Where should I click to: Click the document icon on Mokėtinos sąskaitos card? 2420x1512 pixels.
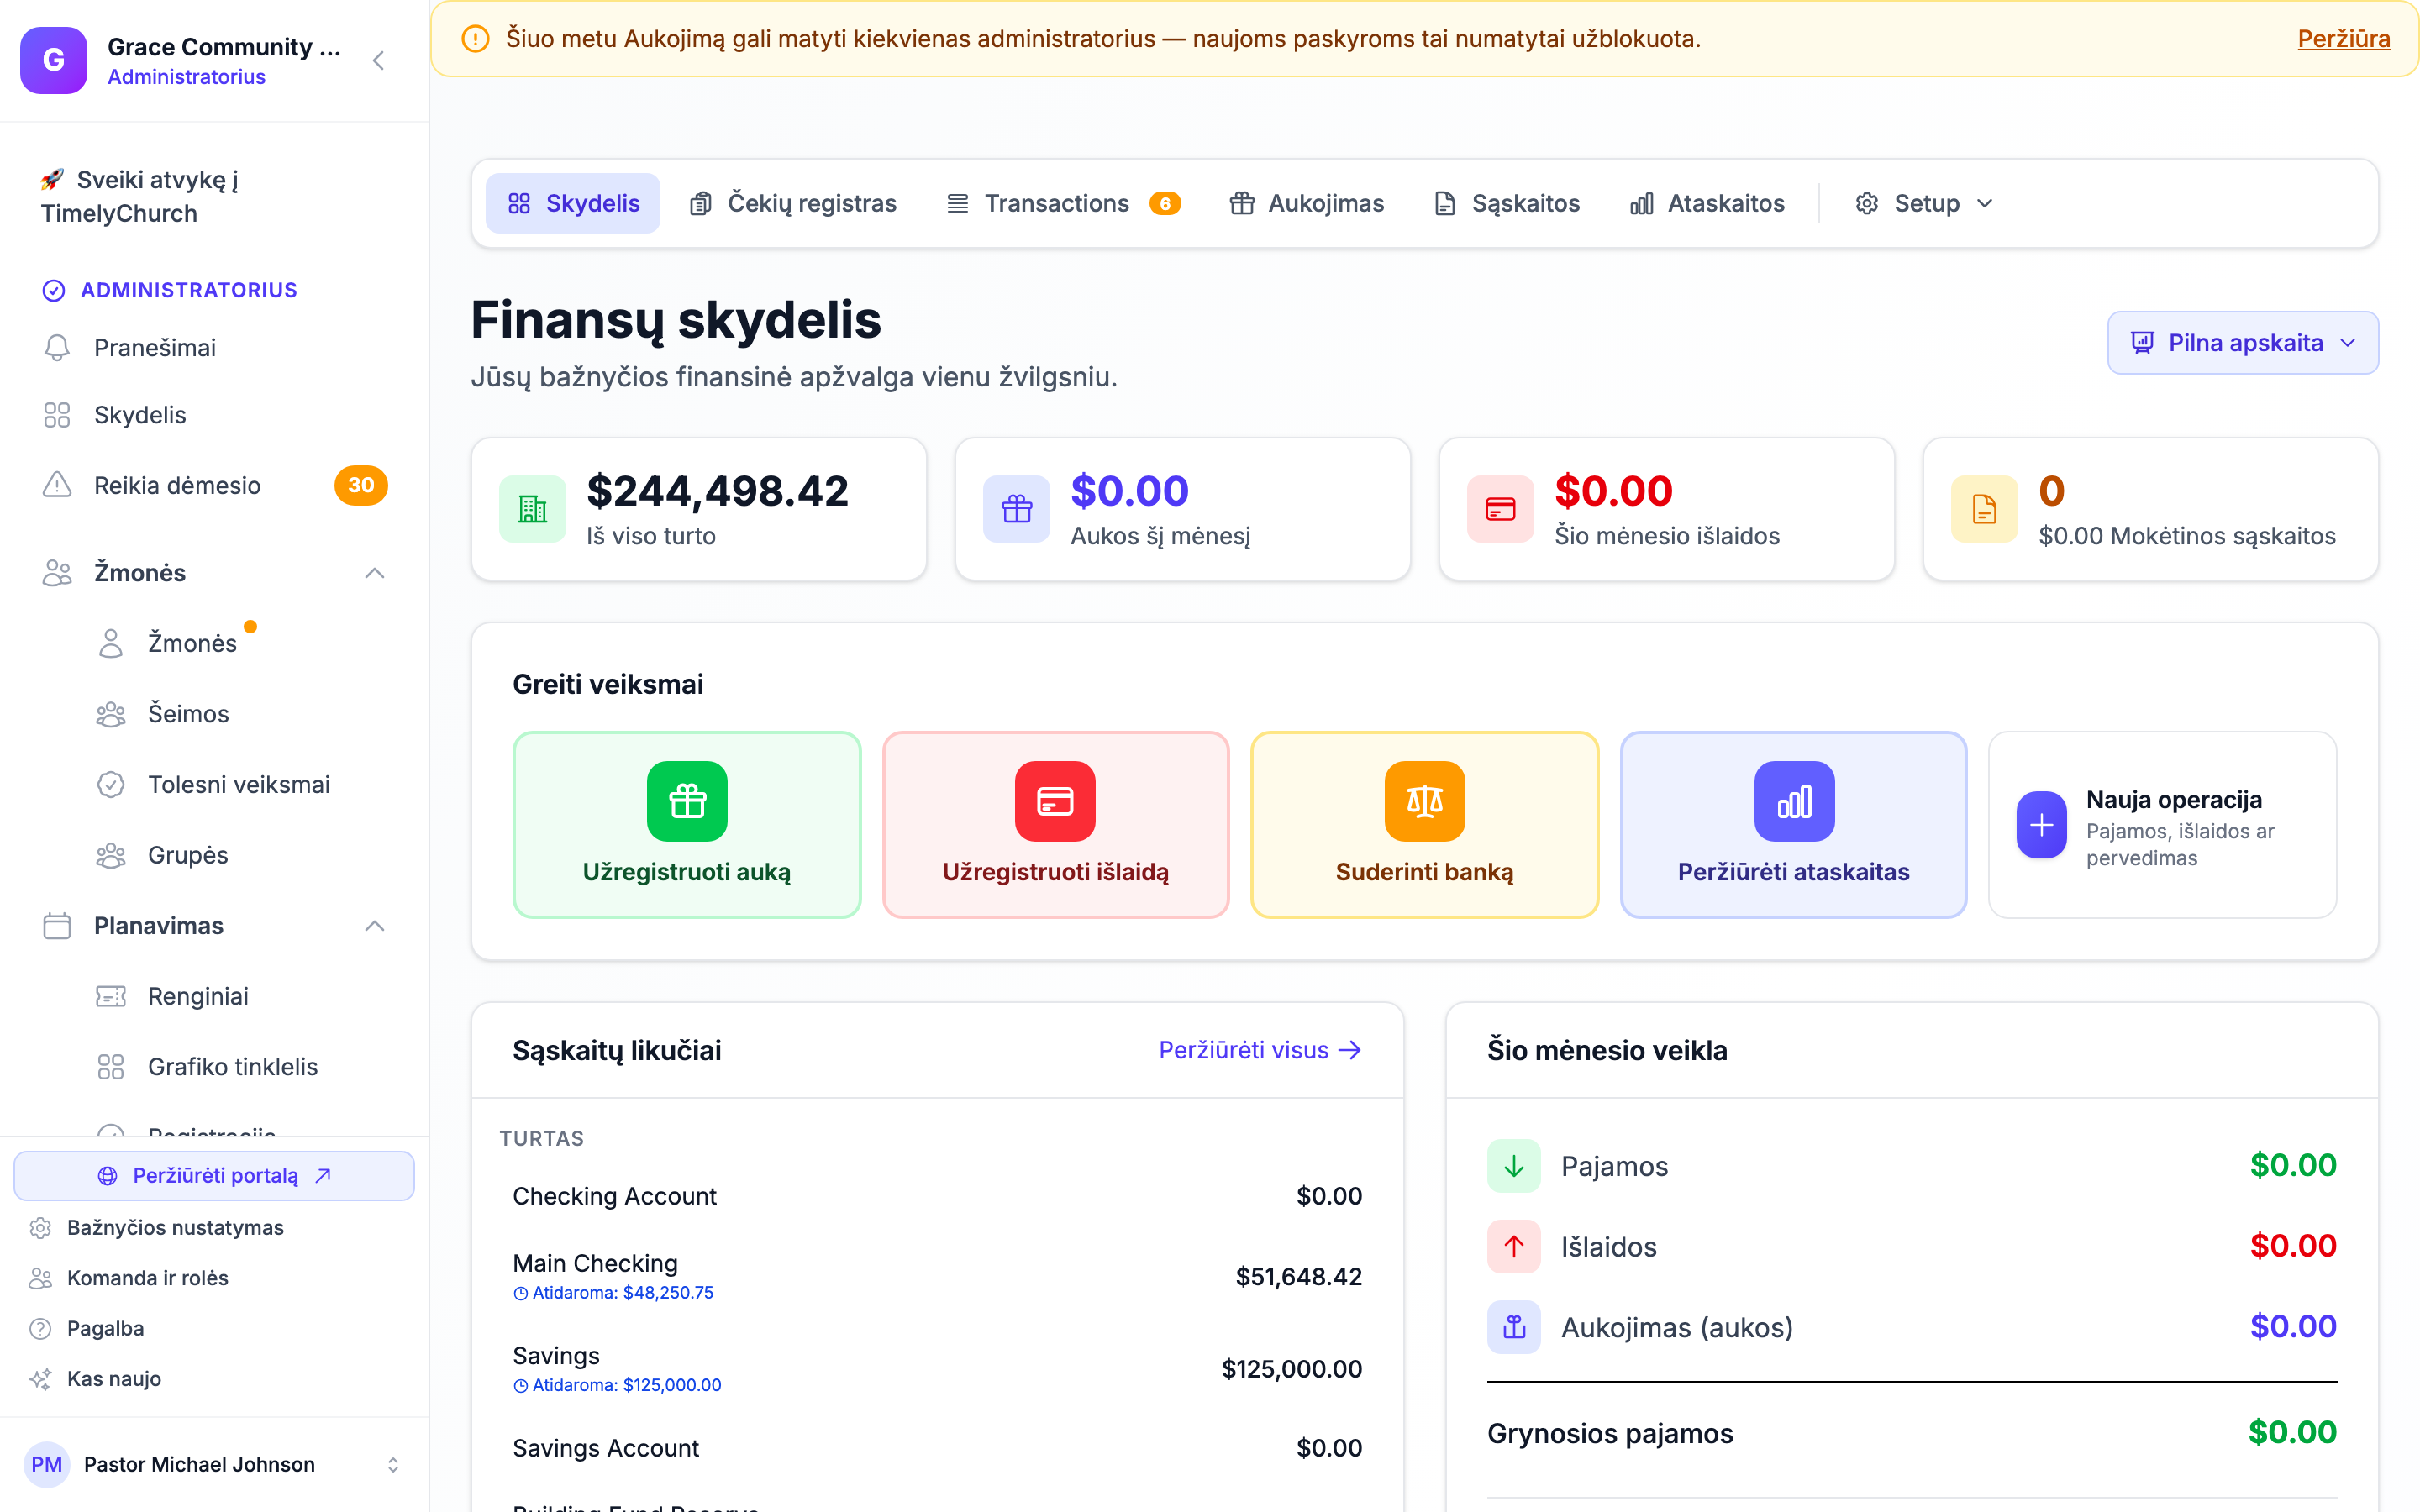pyautogui.click(x=1985, y=509)
